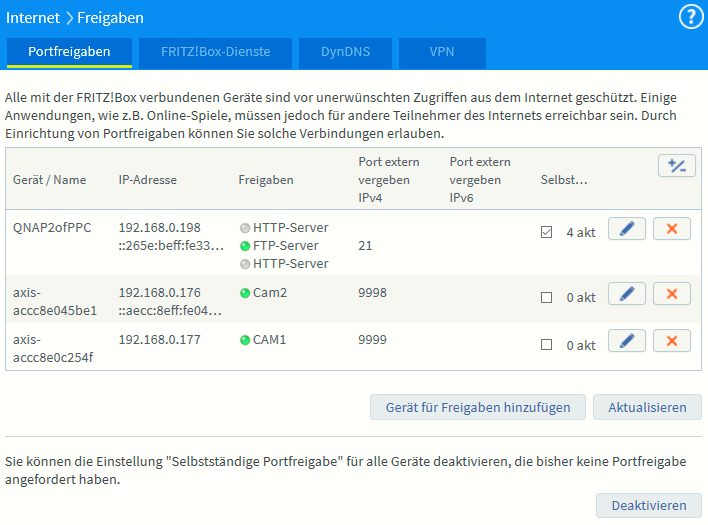Click the green FTP-Server status indicator
This screenshot has width=708, height=525.
point(245,246)
